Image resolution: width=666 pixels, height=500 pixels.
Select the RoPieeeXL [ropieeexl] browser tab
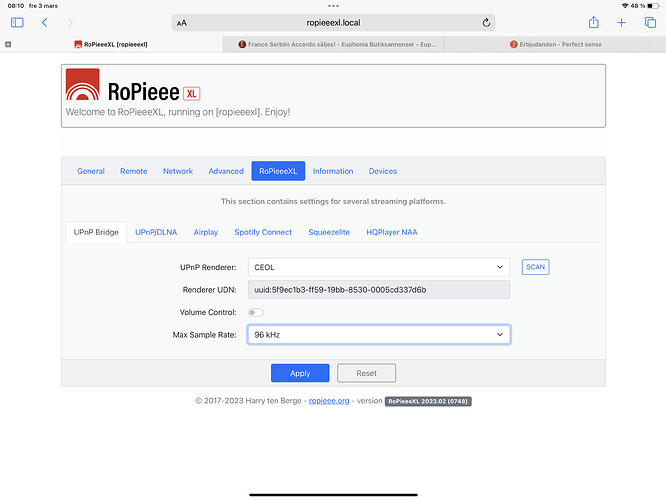coord(111,44)
